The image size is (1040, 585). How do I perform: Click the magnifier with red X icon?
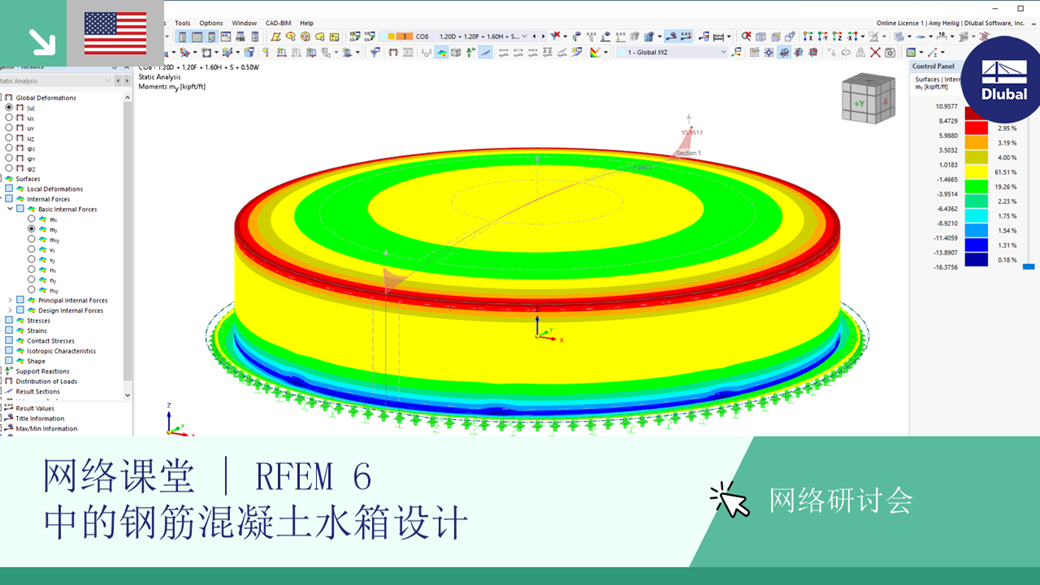[x=746, y=36]
